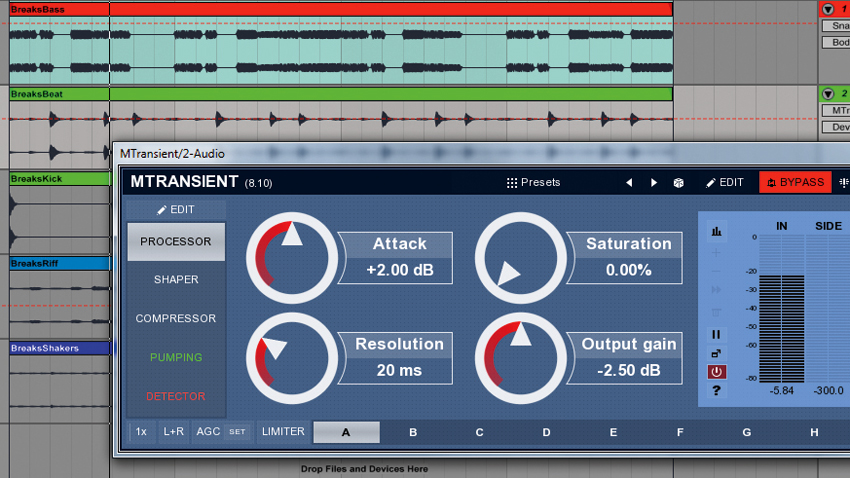850x478 pixels.
Task: Open the 1x oversampling selector
Action: [x=141, y=432]
